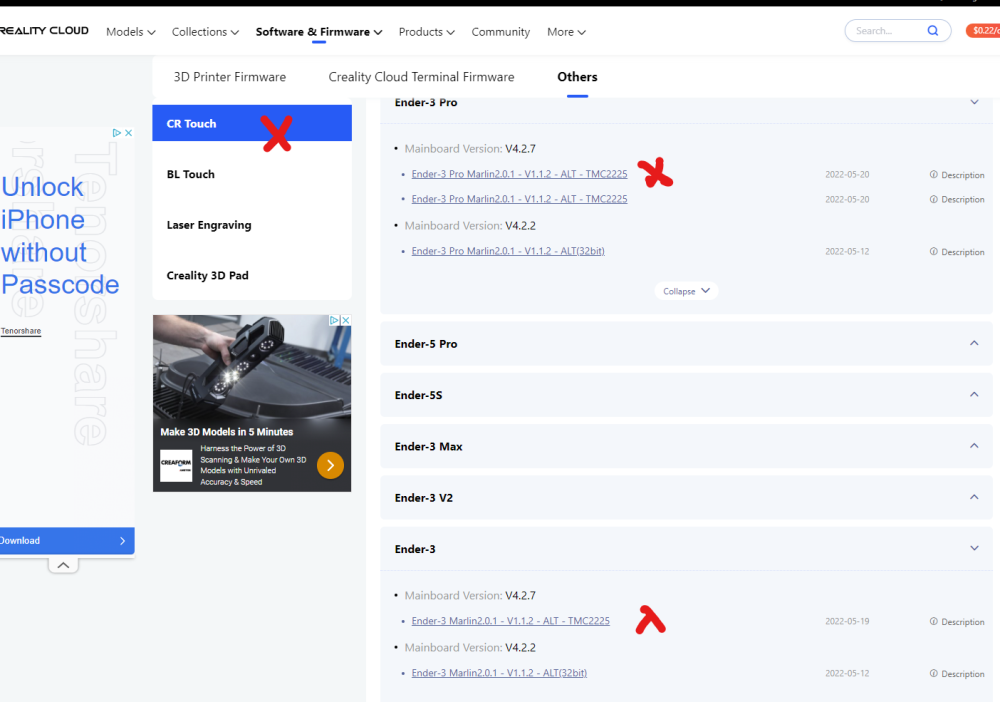The image size is (1000, 702).
Task: Select BL Touch in the sidebar
Action: pos(252,174)
